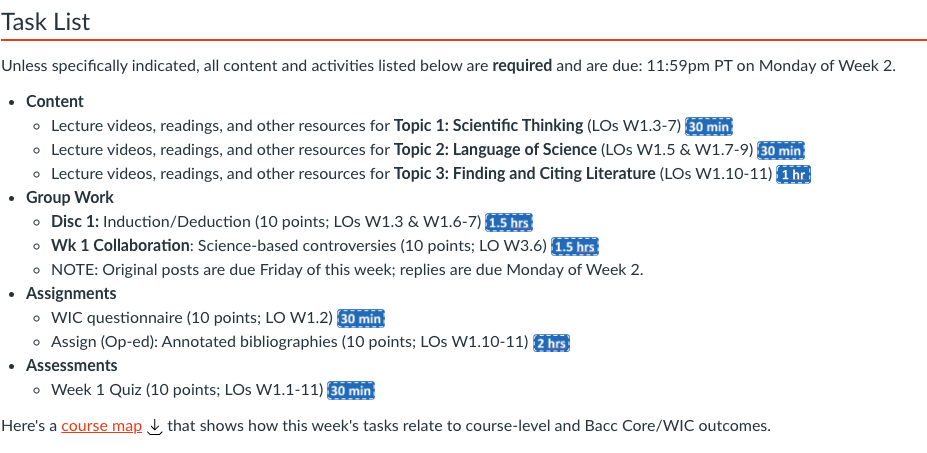The width and height of the screenshot is (927, 453).
Task: Click Topic 1: Scientific Thinking text
Action: [488, 126]
